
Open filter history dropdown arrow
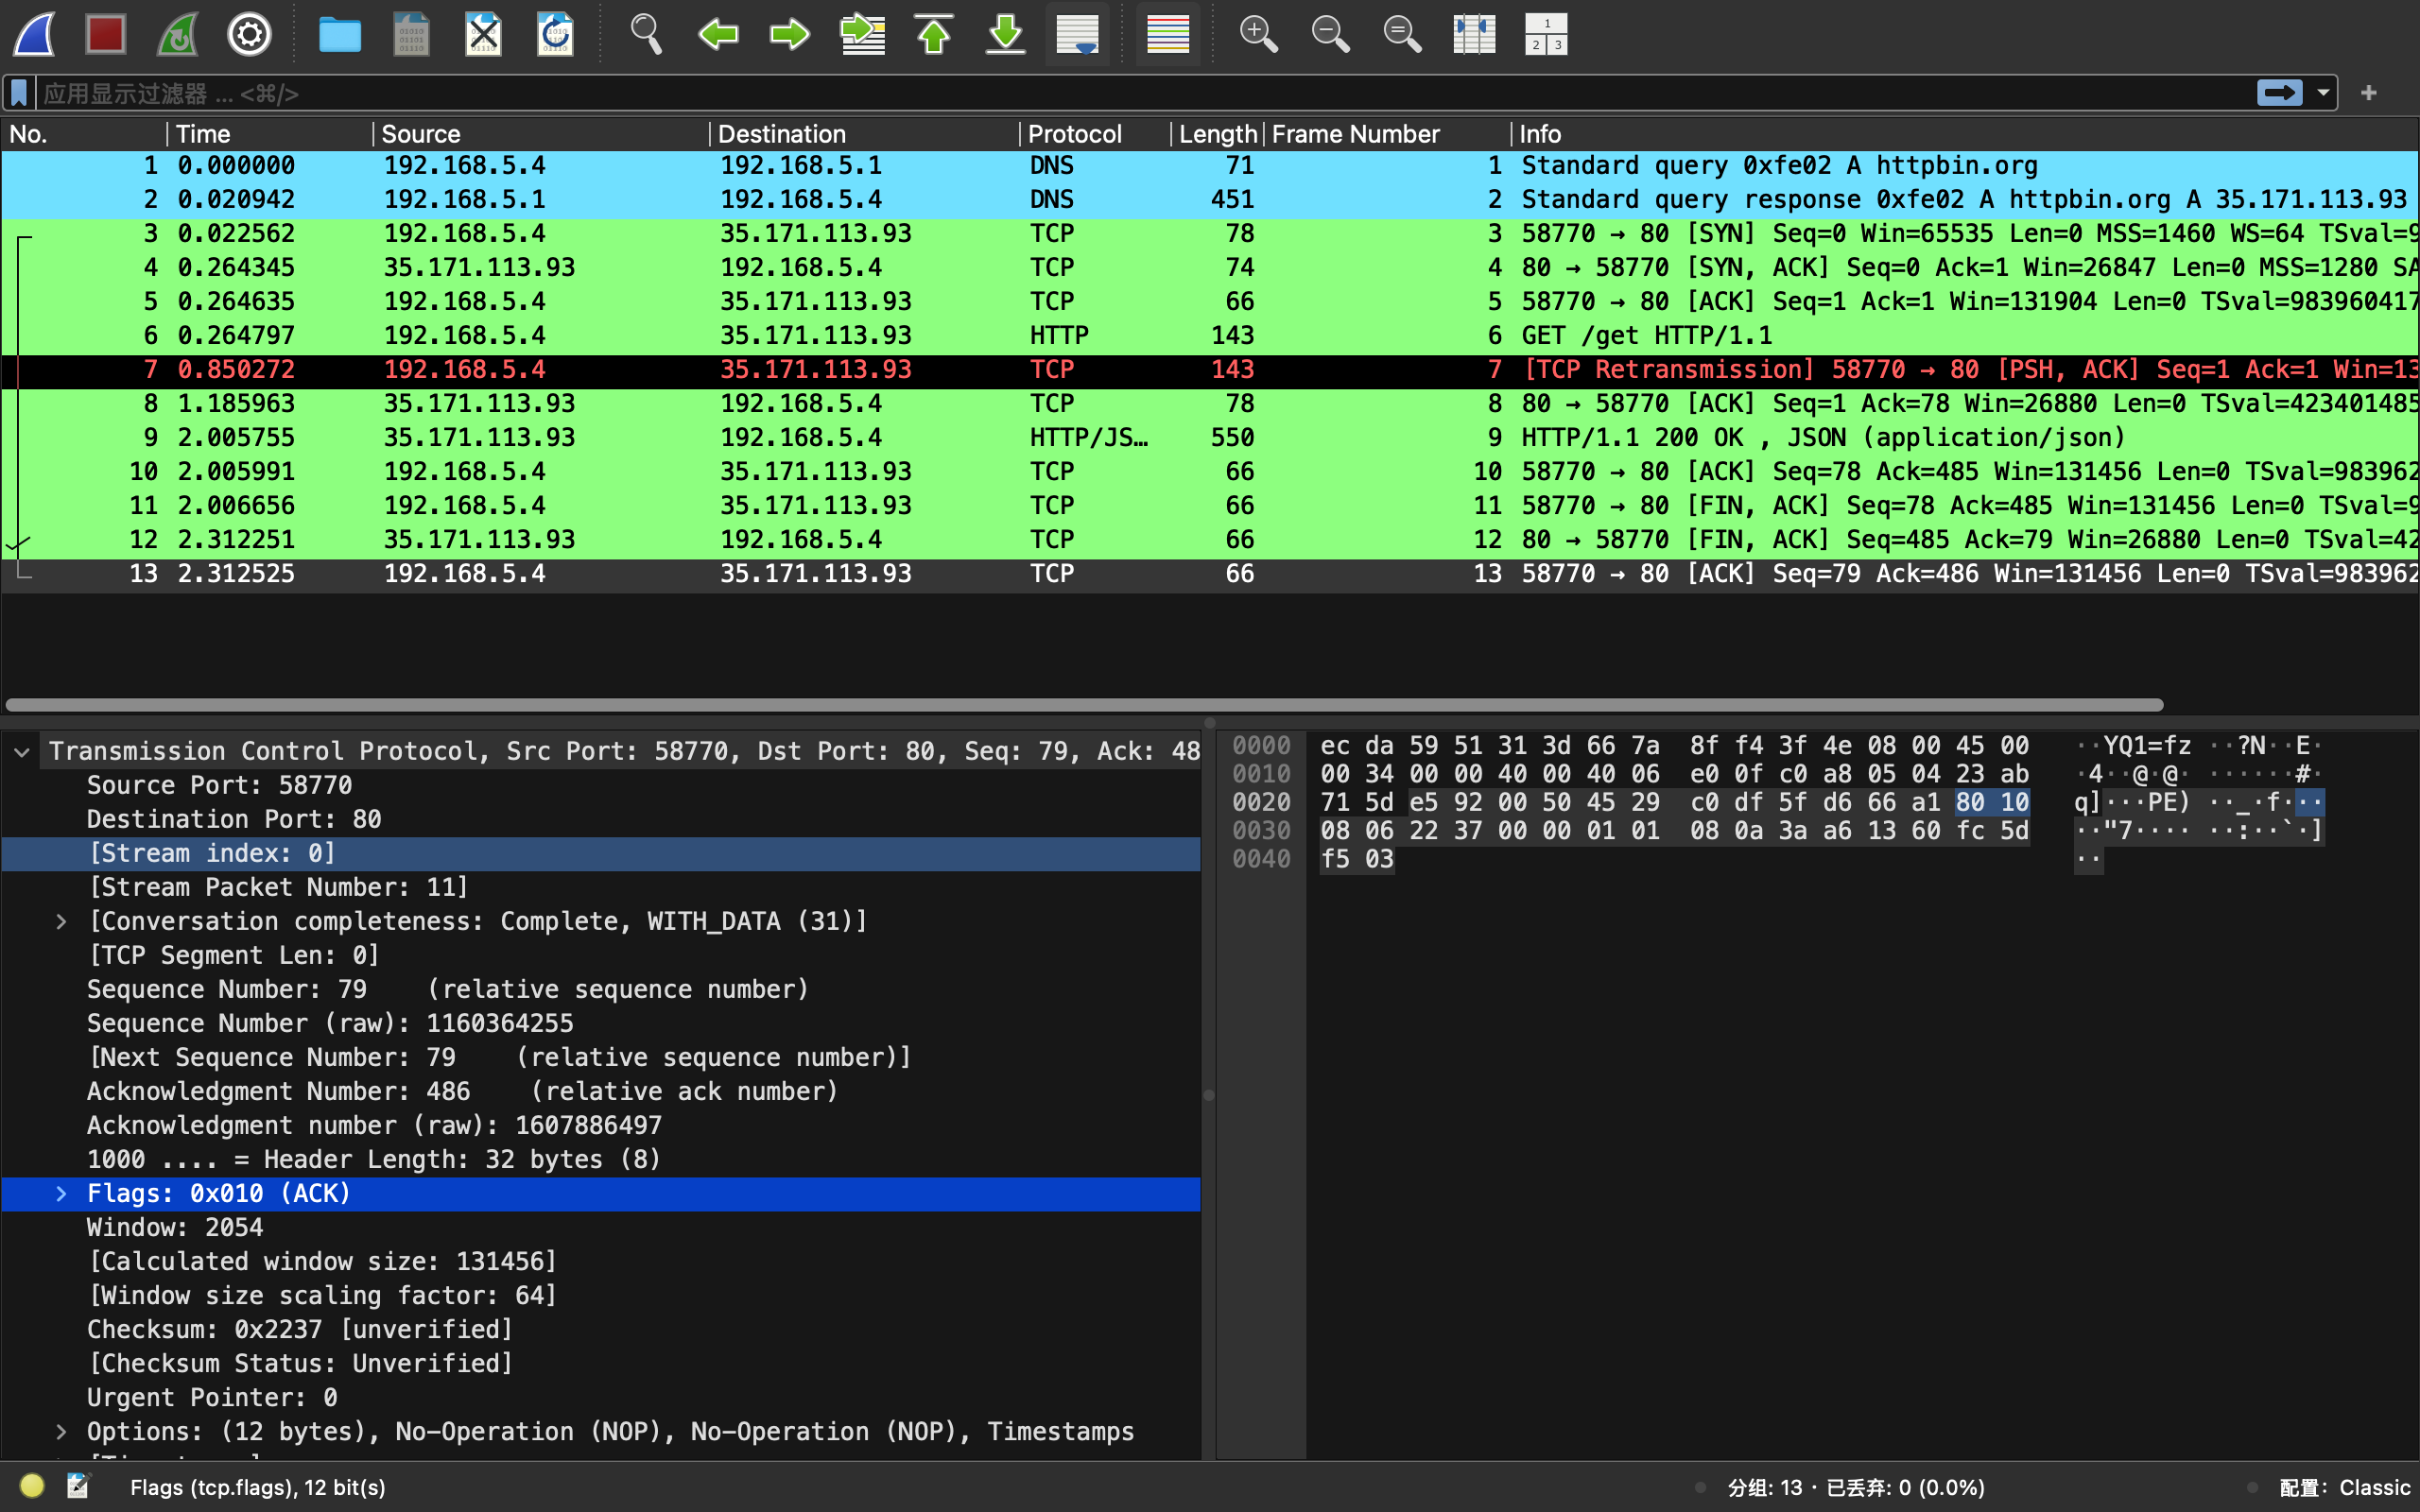pos(2323,93)
